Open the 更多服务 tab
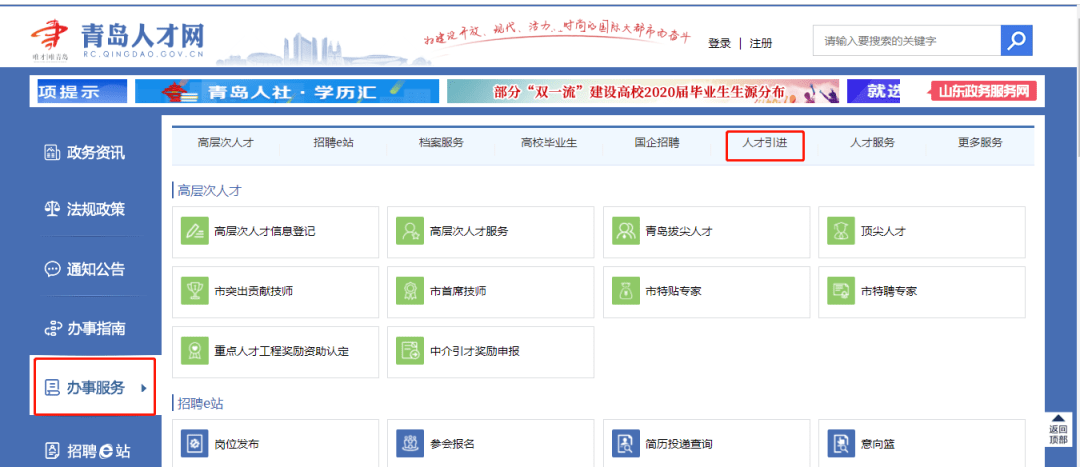Screen dimensions: 1080x467 coord(978,143)
